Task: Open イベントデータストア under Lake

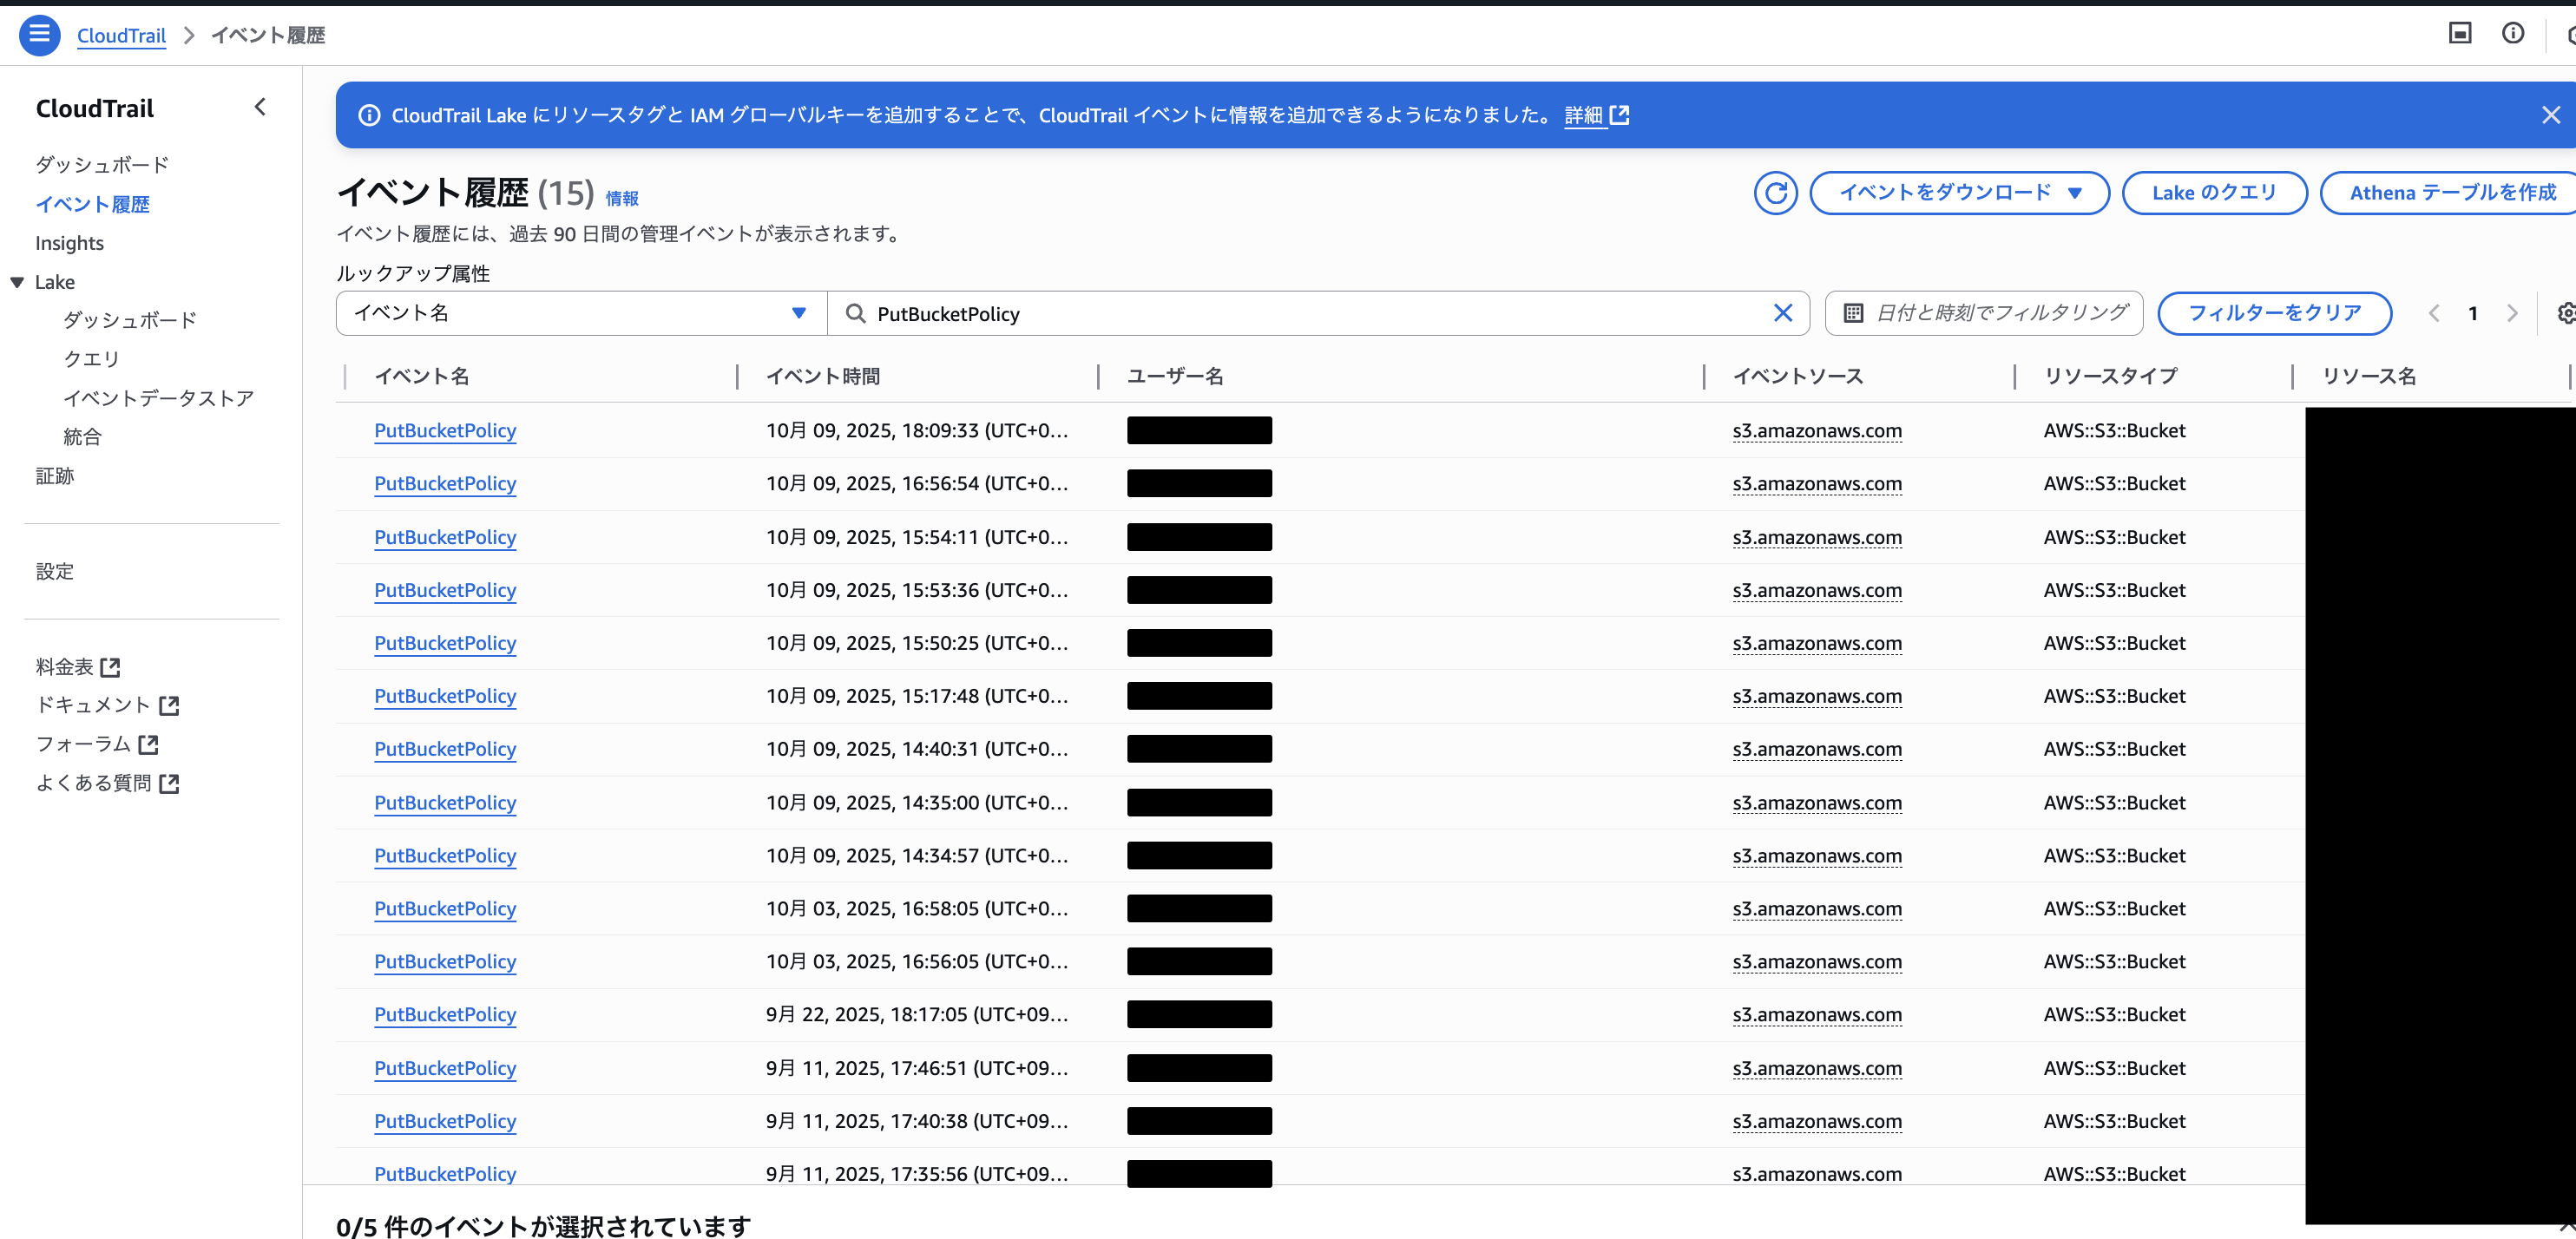Action: [158, 398]
